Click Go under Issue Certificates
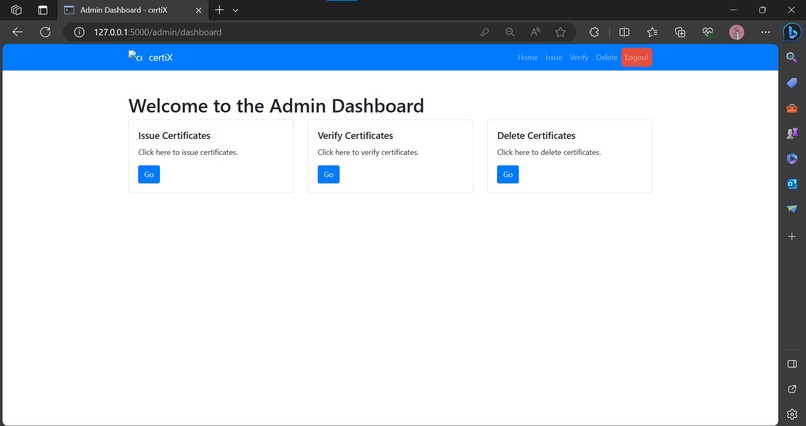The height and width of the screenshot is (426, 806). (149, 174)
